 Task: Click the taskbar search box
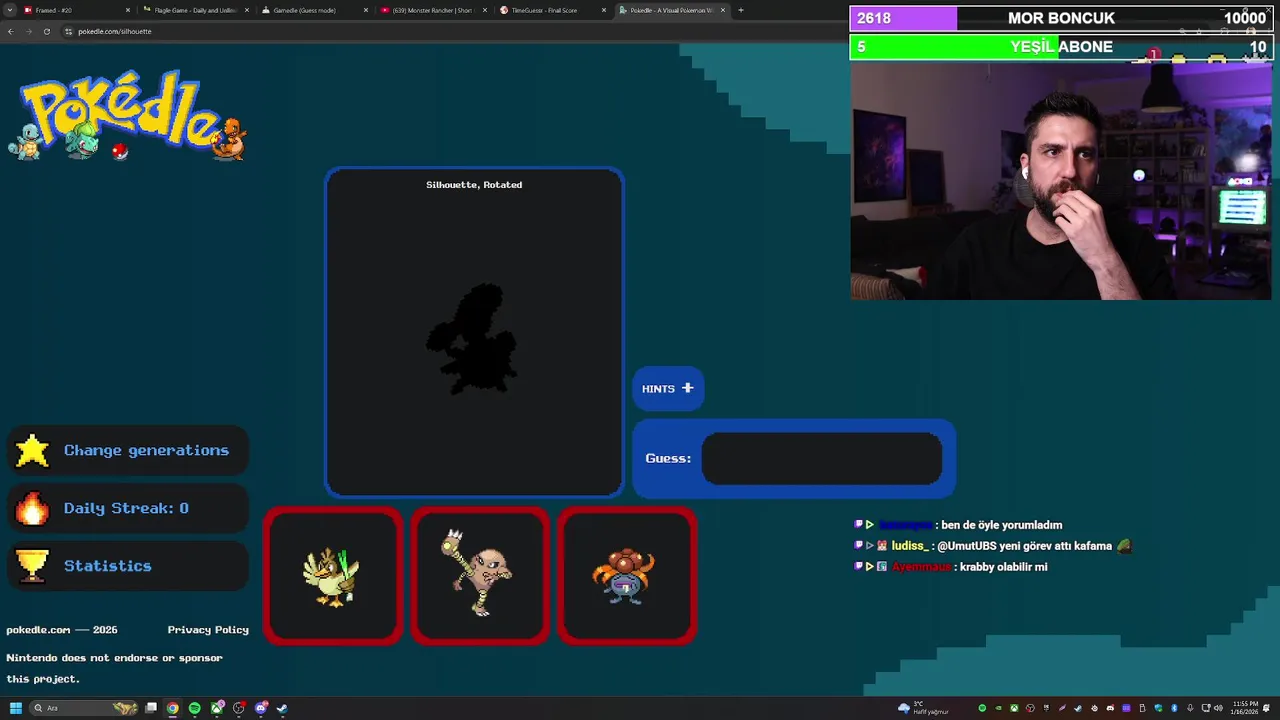click(x=85, y=708)
